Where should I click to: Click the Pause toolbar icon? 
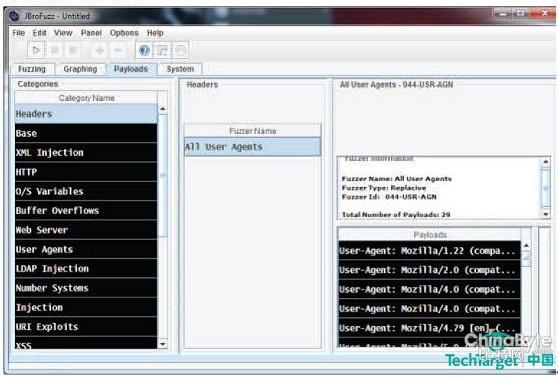point(54,50)
